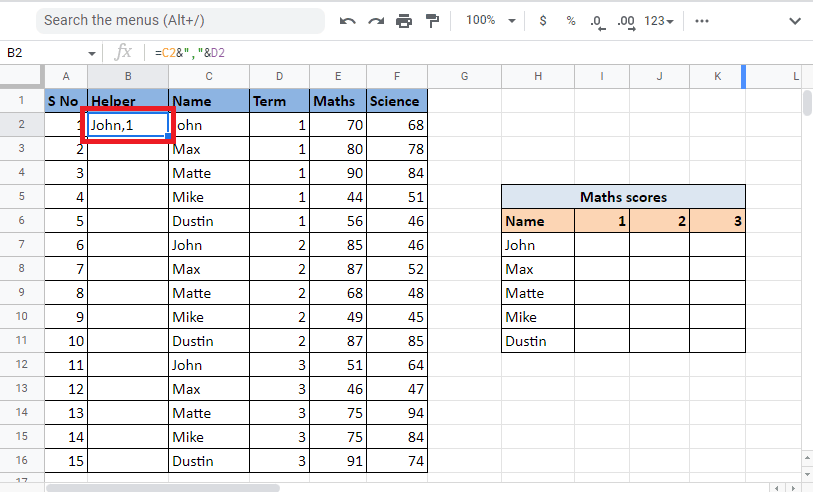Decrease decimal places icon
The image size is (813, 492).
tap(597, 22)
